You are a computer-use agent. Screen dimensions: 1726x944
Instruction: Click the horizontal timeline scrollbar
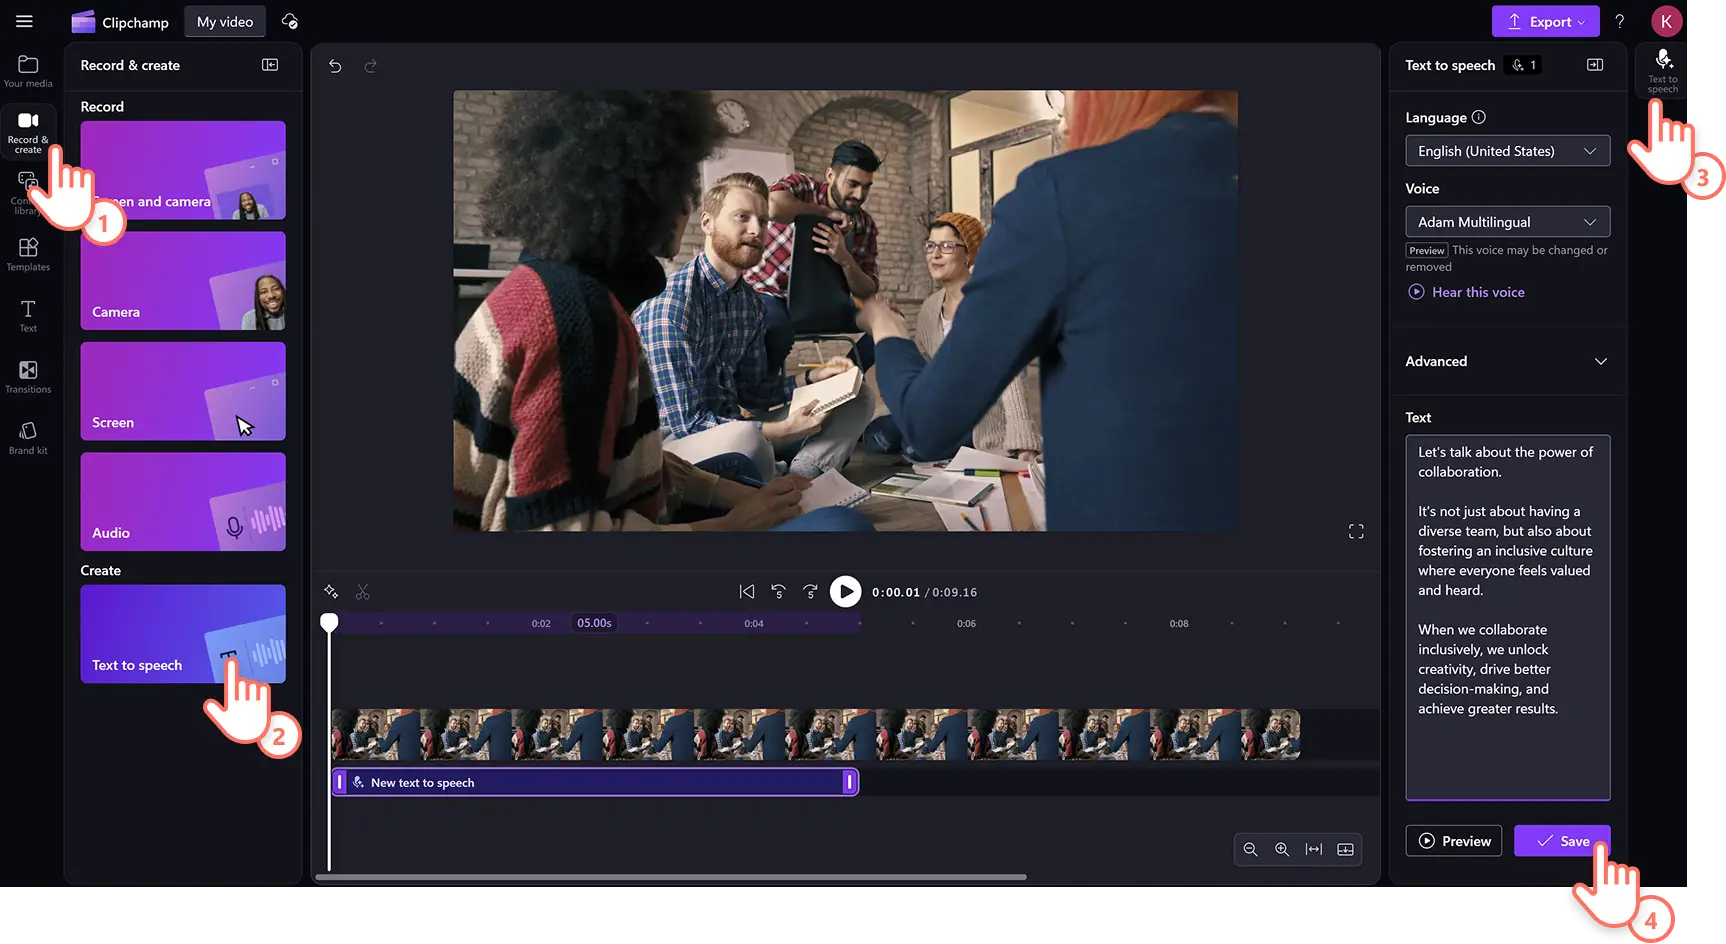671,877
